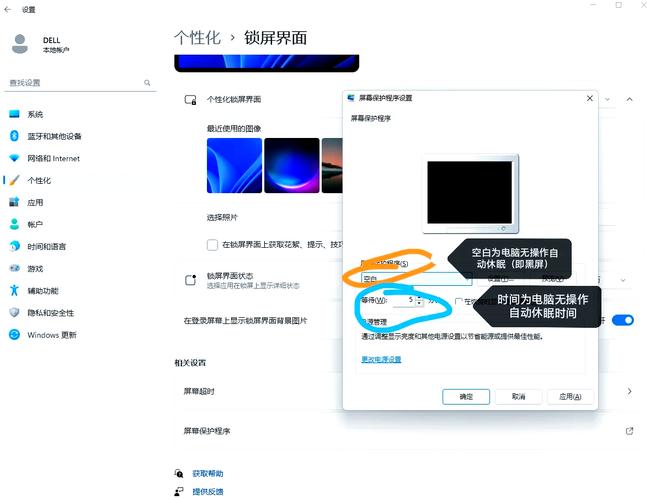
Task: Click the search magnifier icon
Action: pyautogui.click(x=147, y=83)
